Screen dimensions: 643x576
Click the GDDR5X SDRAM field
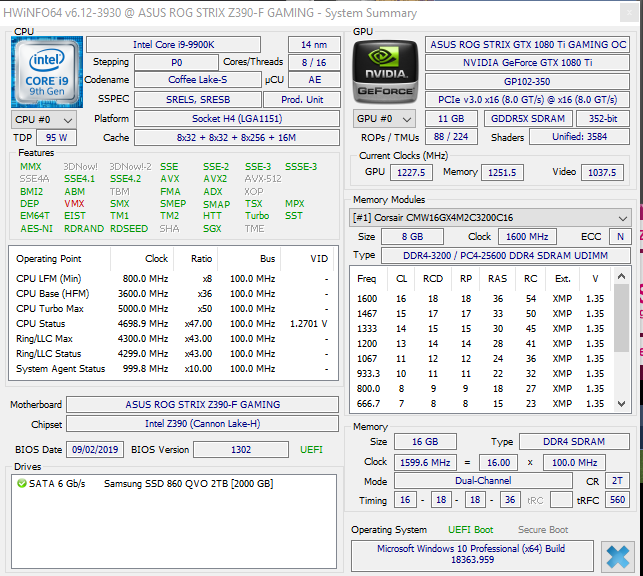pos(528,119)
